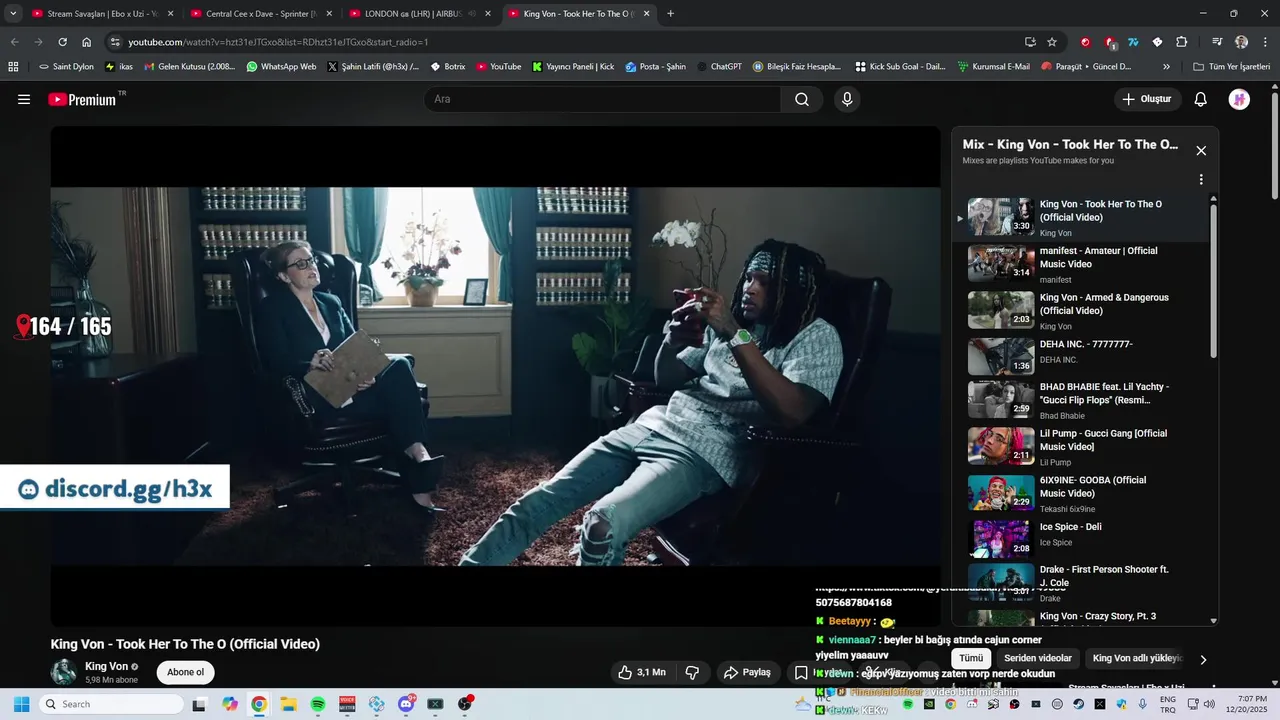
Task: Select the King Von adlı yükleyici chip
Action: (x=1137, y=658)
